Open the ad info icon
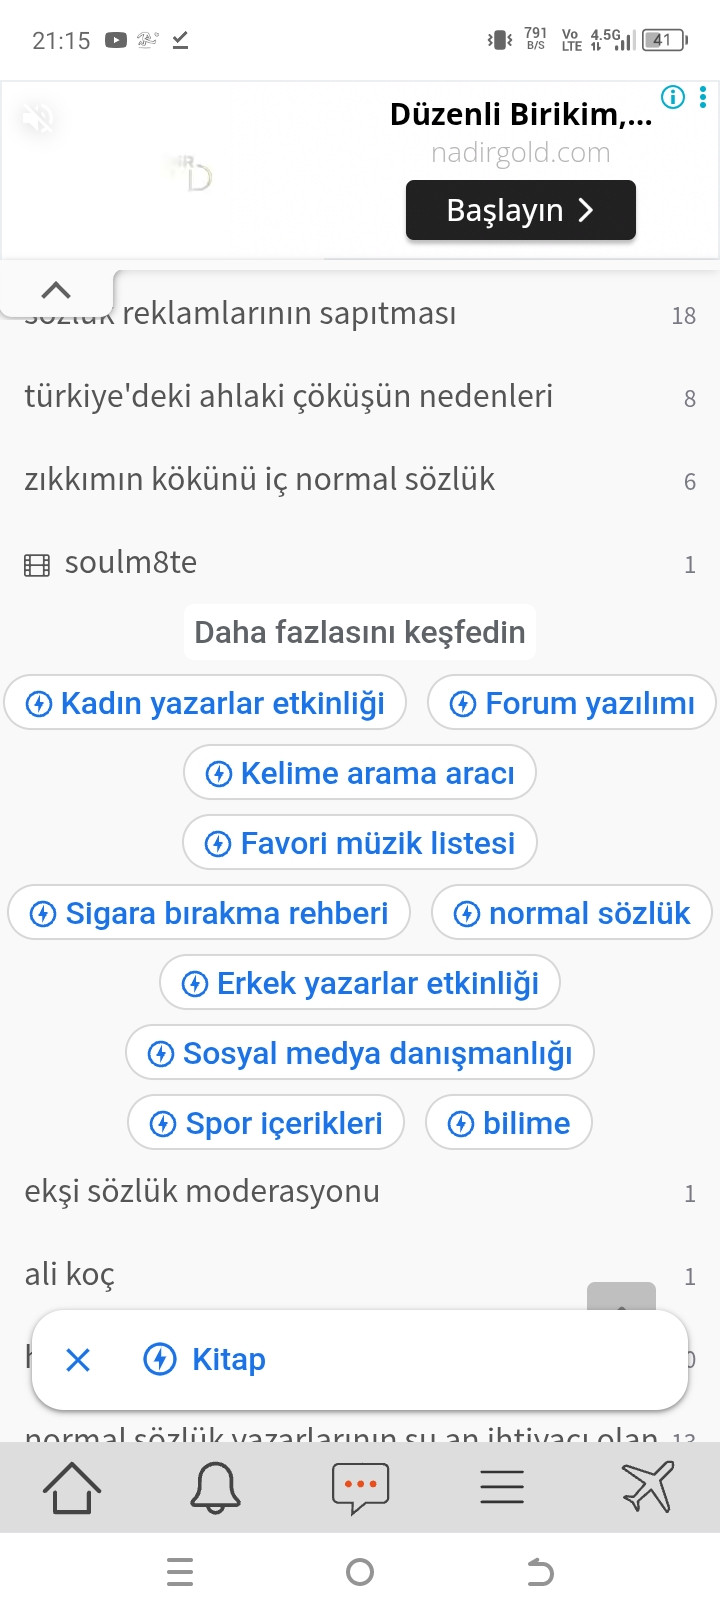 tap(673, 97)
